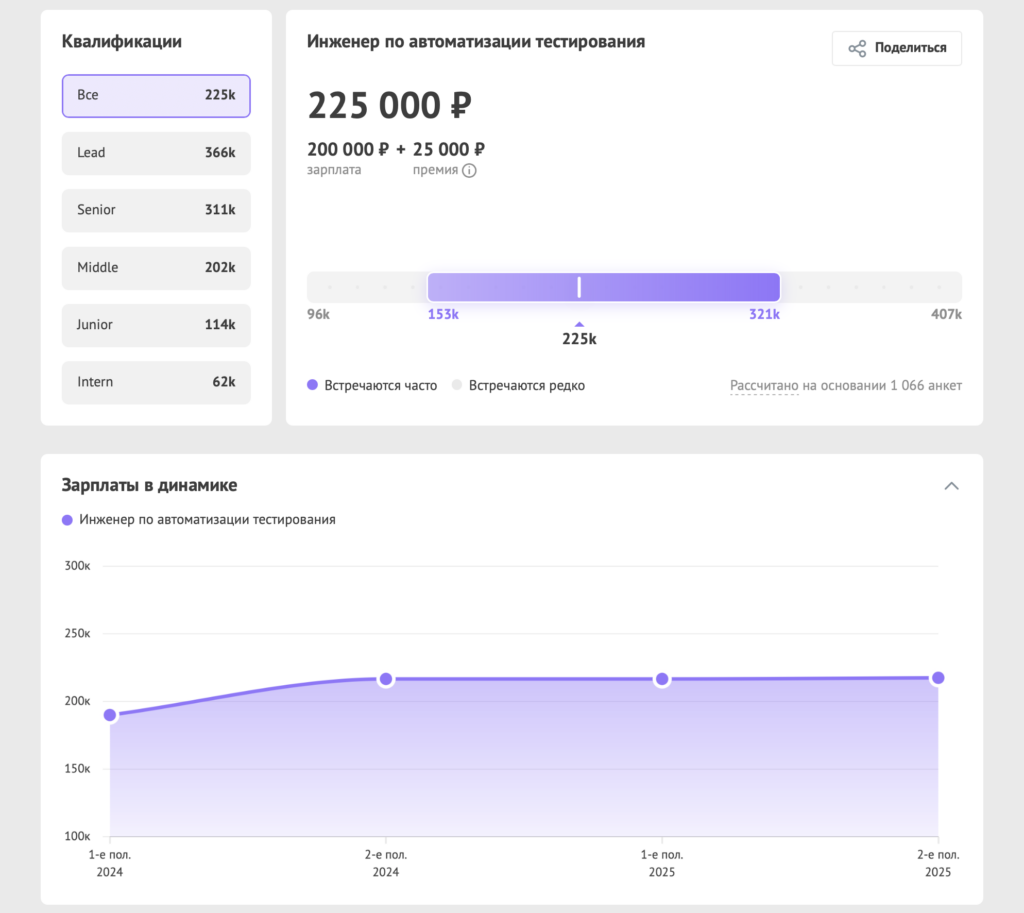Image resolution: width=1024 pixels, height=913 pixels.
Task: Click the chart point for 1-е пол. 2025
Action: [662, 680]
